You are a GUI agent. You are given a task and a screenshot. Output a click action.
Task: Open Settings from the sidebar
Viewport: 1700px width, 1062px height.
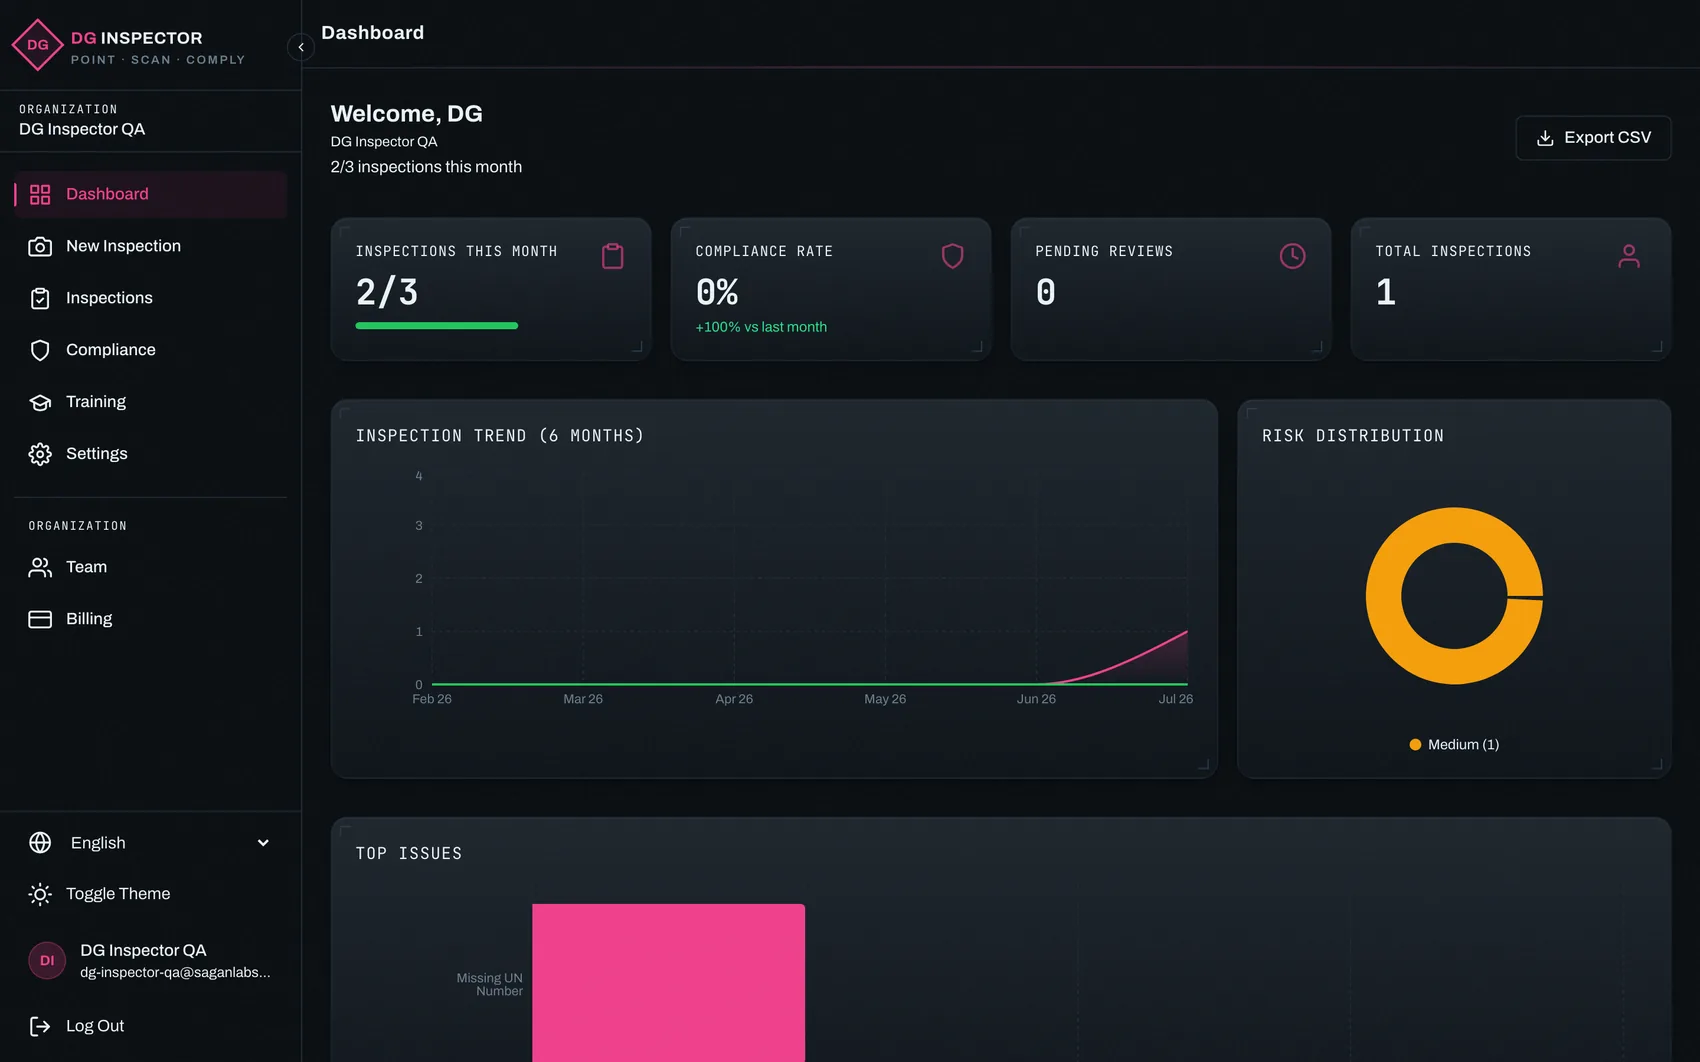click(151, 454)
